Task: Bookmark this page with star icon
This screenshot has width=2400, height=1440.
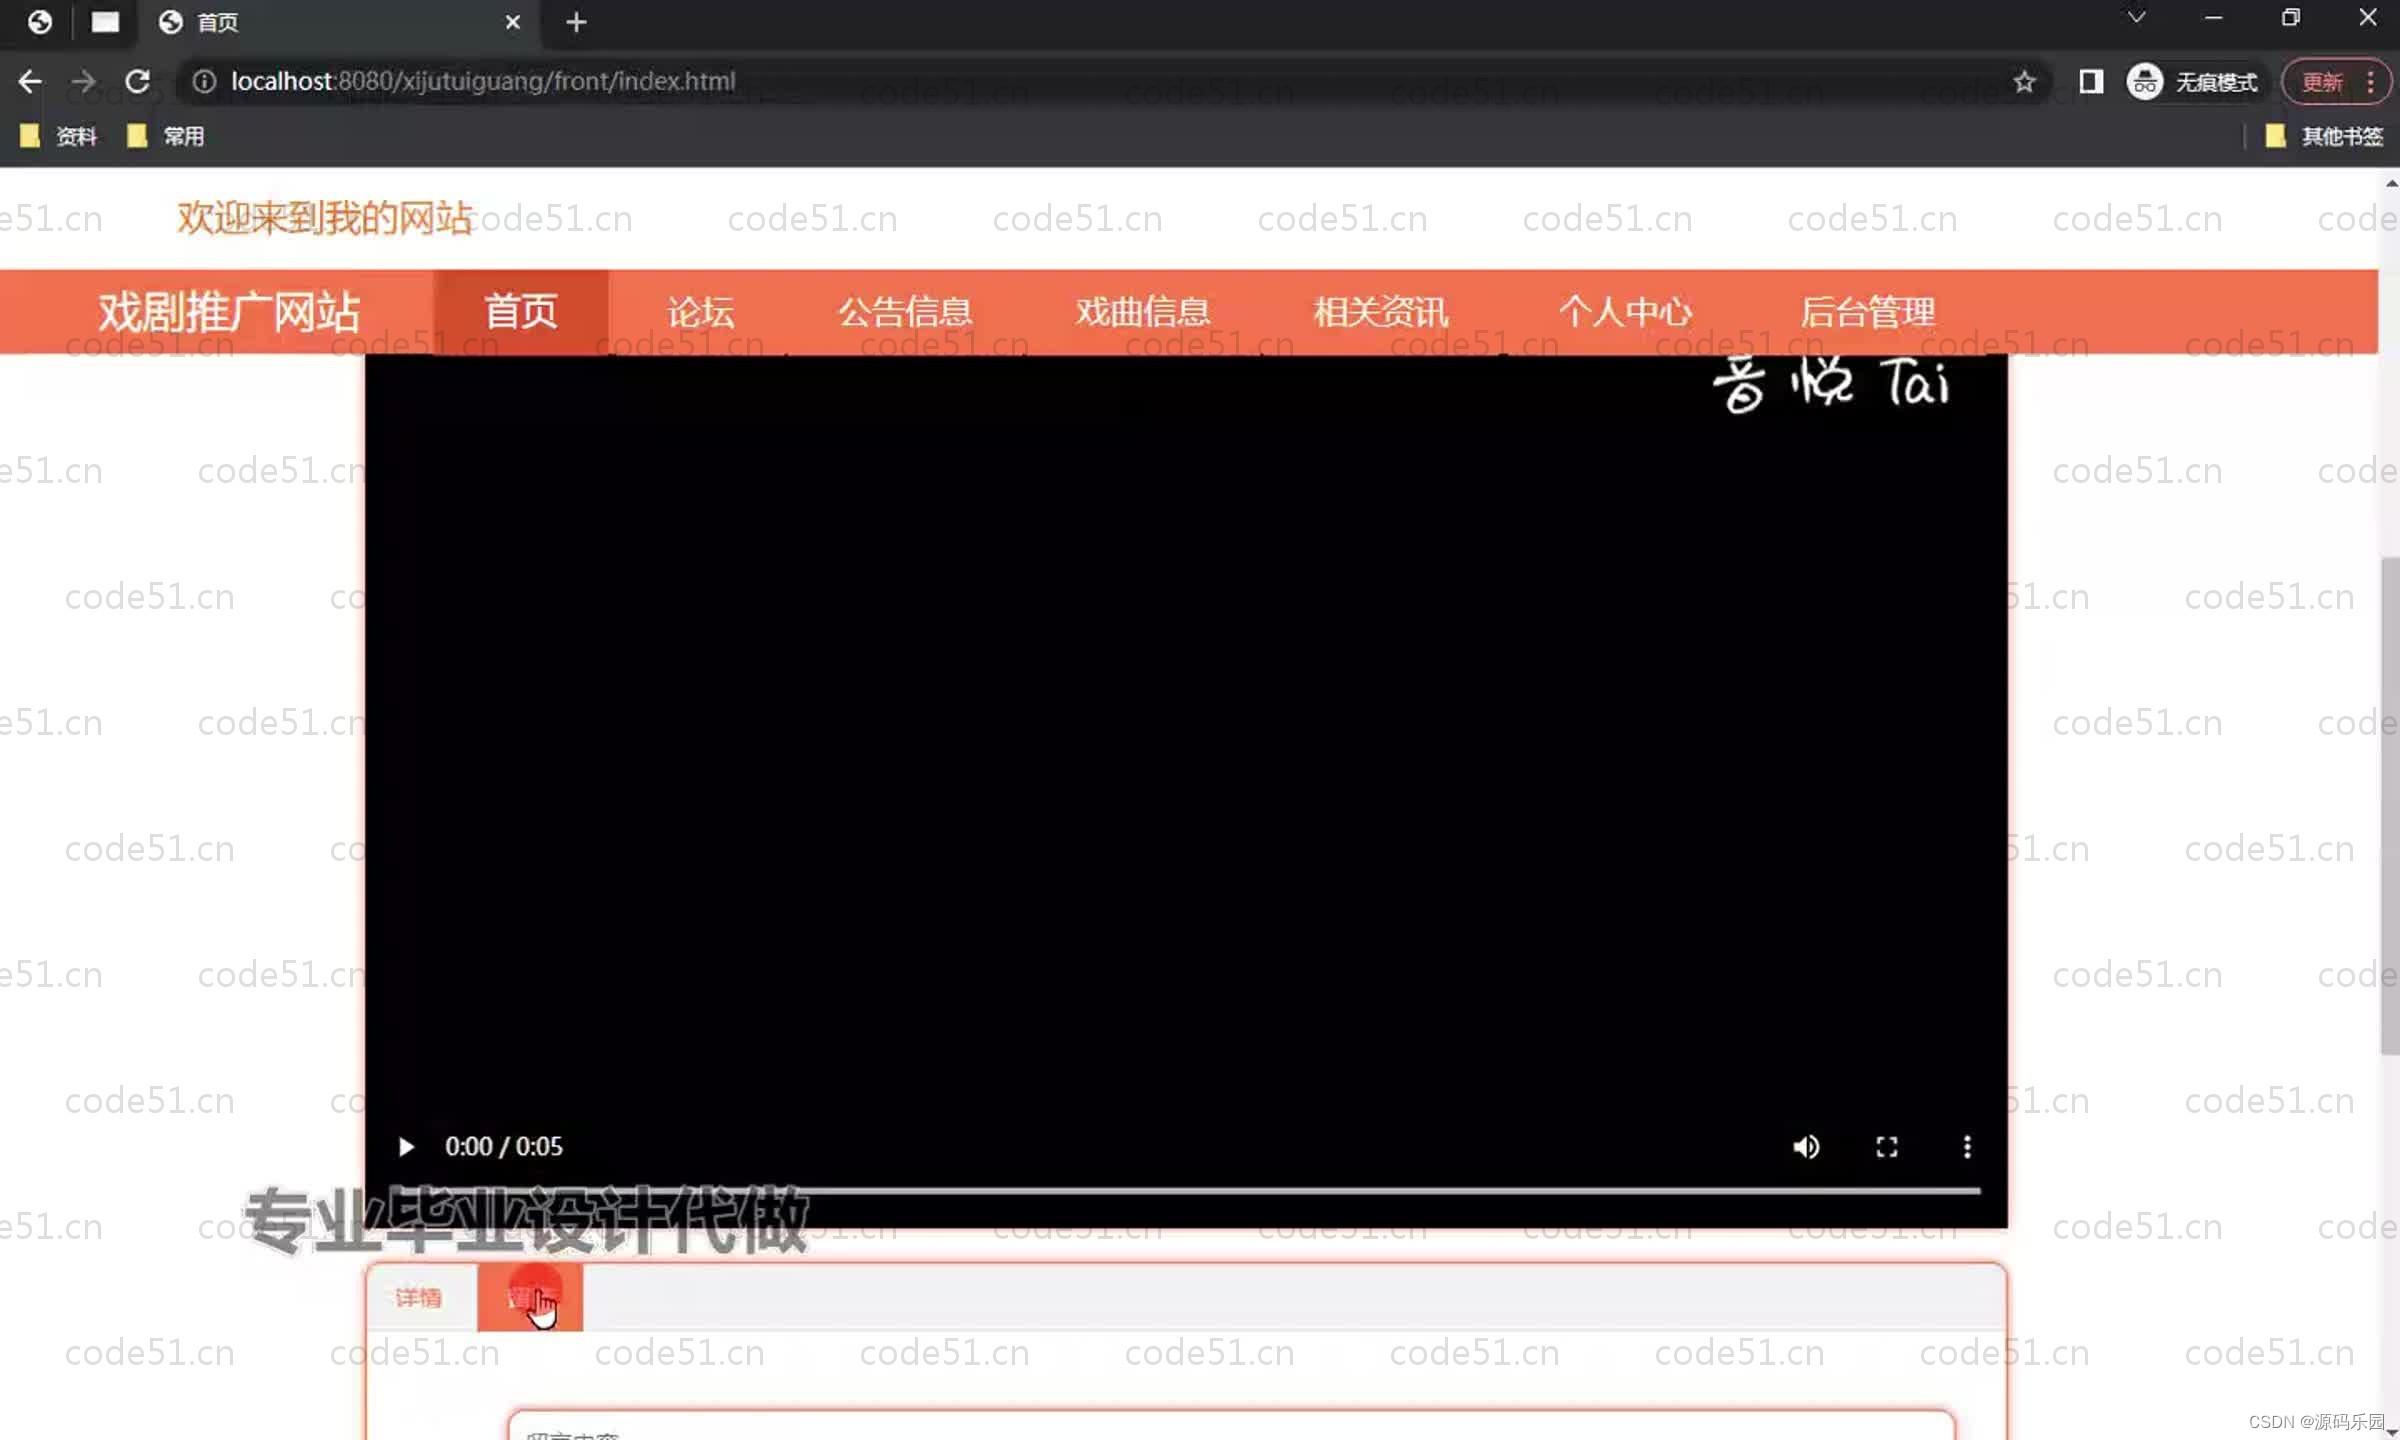Action: pos(2024,81)
